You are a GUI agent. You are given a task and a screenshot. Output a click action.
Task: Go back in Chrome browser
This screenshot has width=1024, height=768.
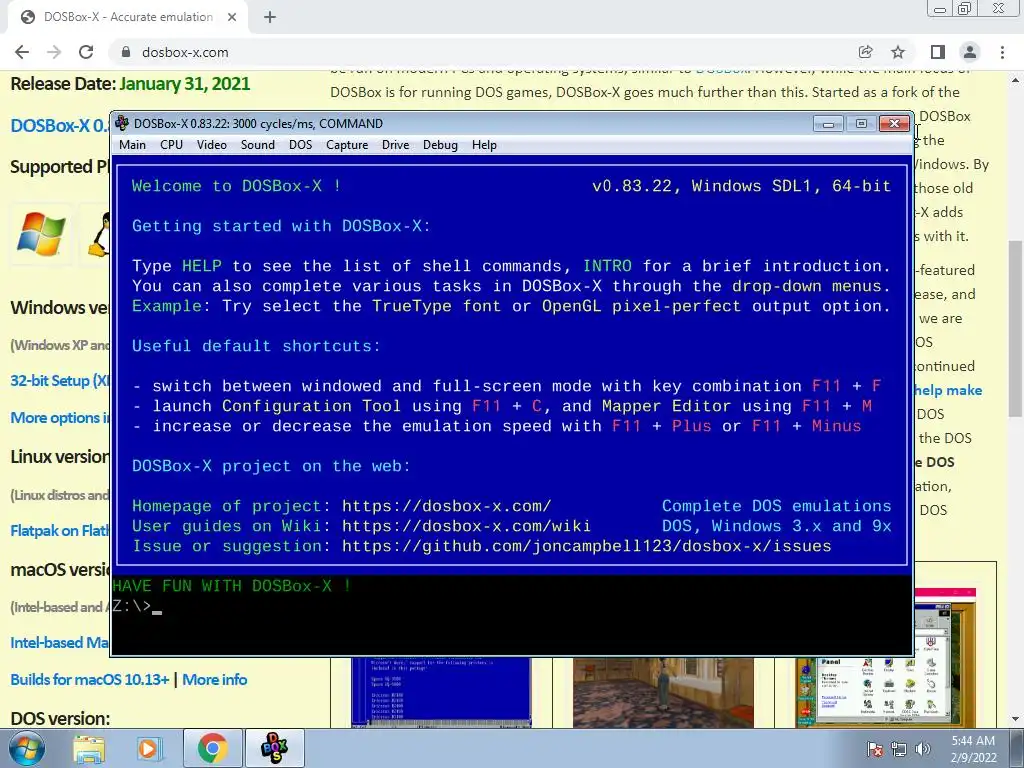[x=22, y=52]
